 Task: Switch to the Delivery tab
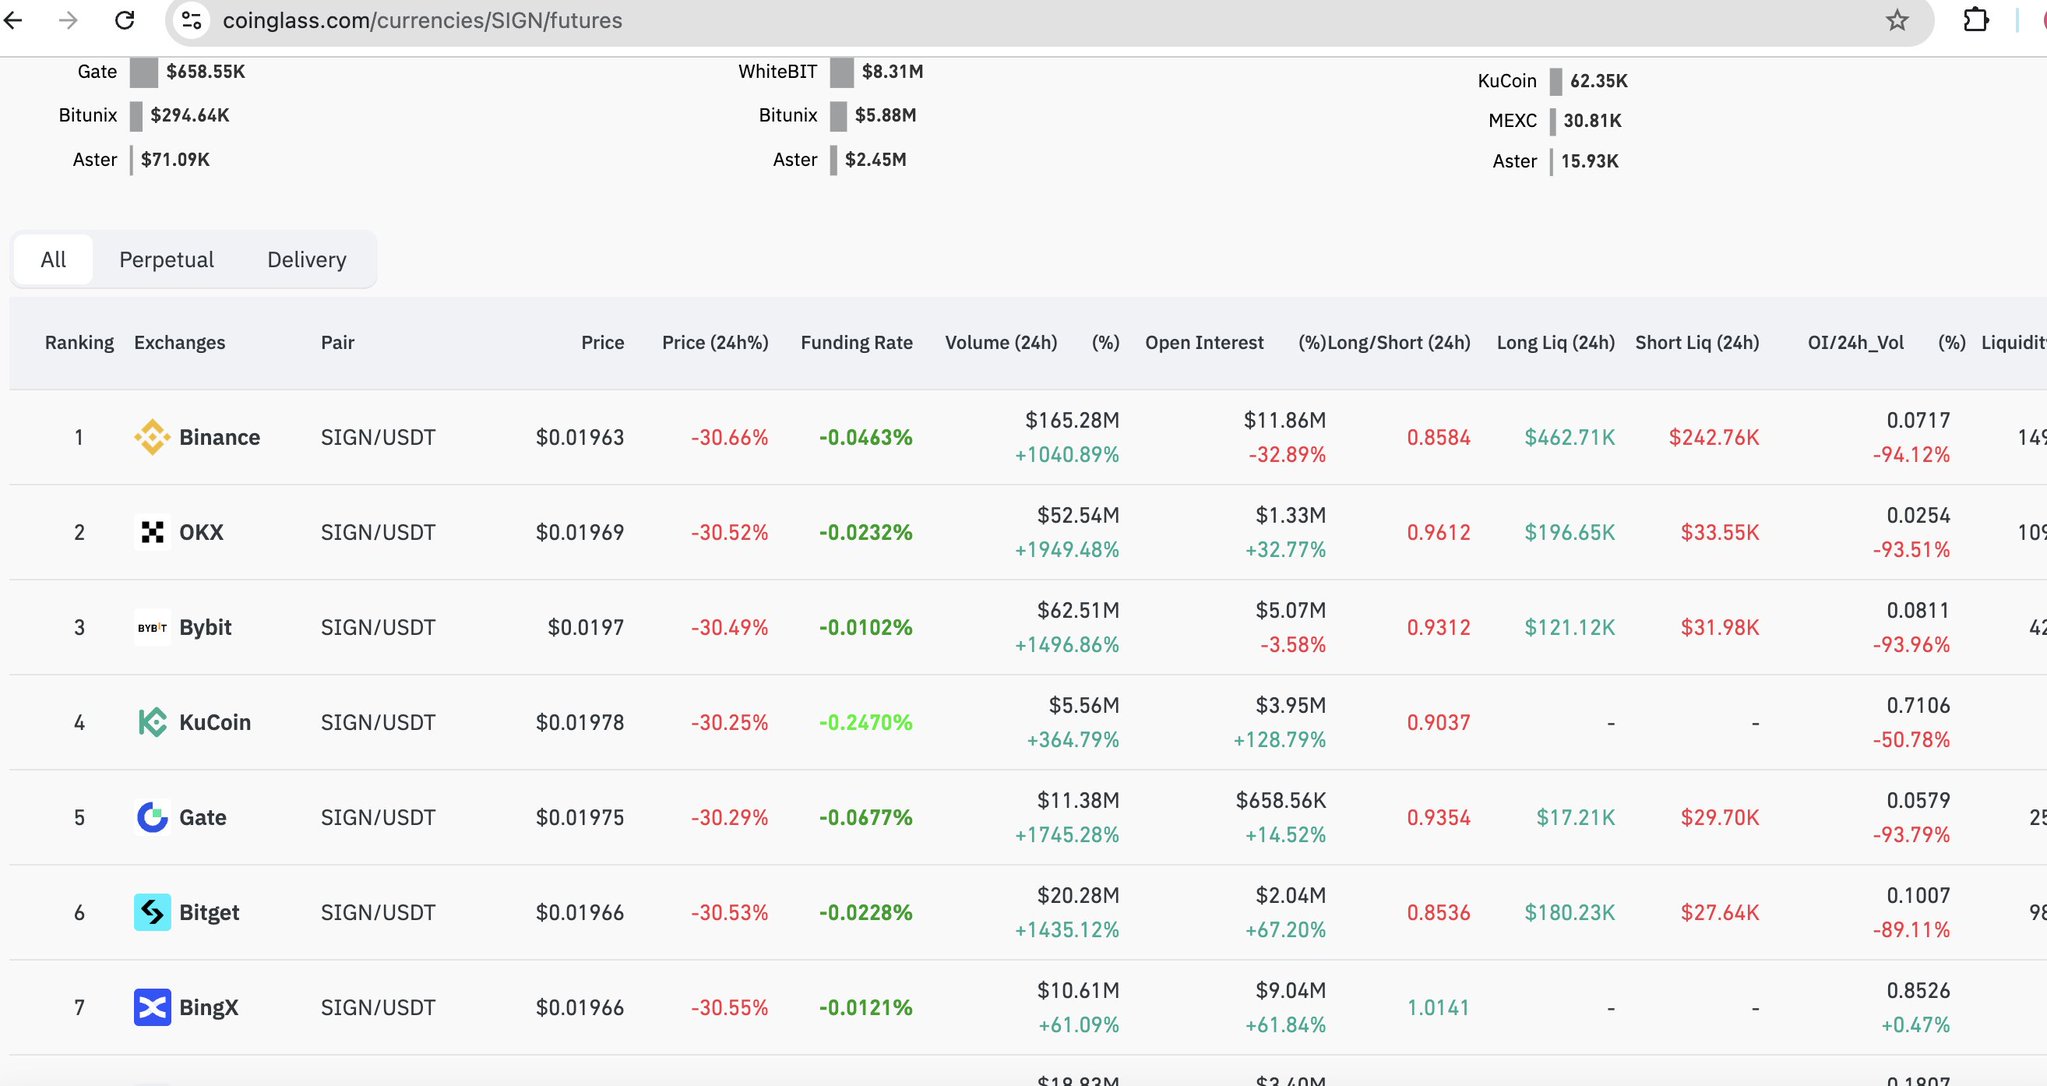click(306, 260)
